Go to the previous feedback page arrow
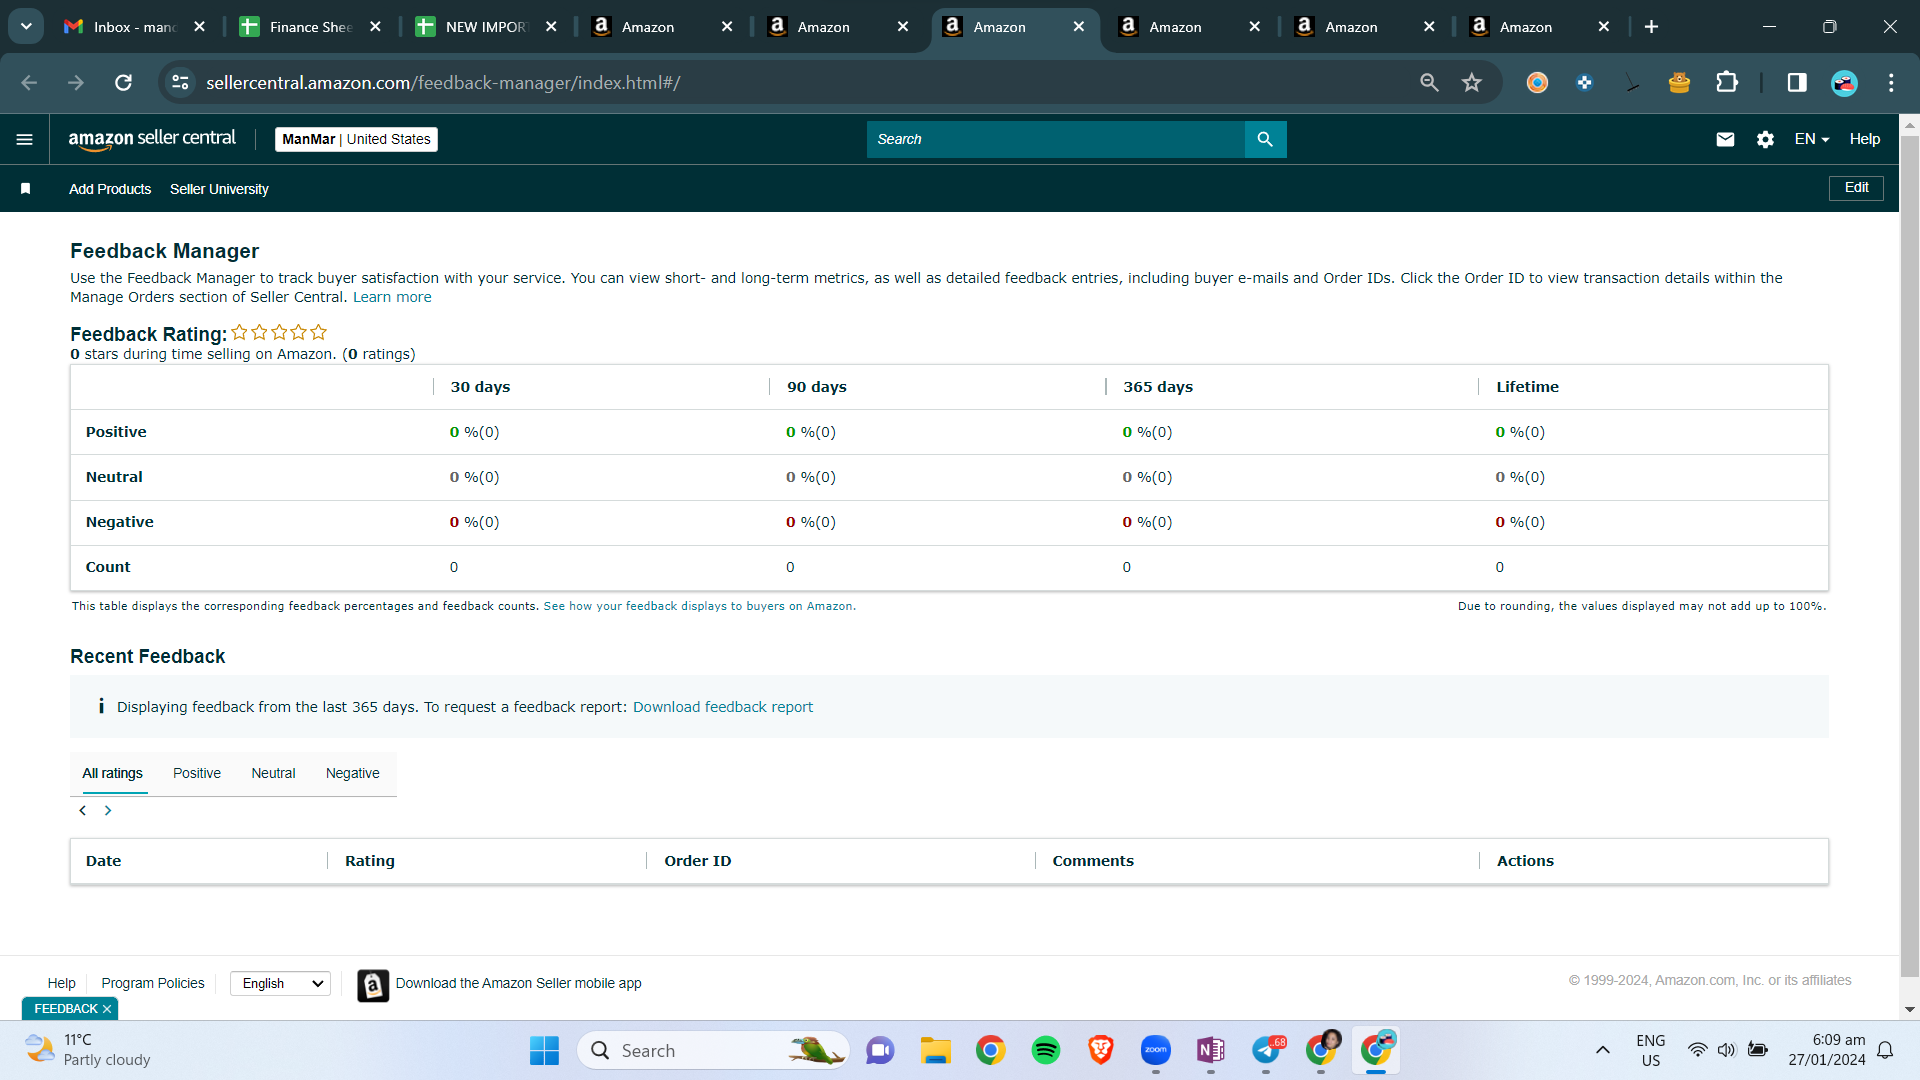The height and width of the screenshot is (1080, 1920). (x=83, y=811)
